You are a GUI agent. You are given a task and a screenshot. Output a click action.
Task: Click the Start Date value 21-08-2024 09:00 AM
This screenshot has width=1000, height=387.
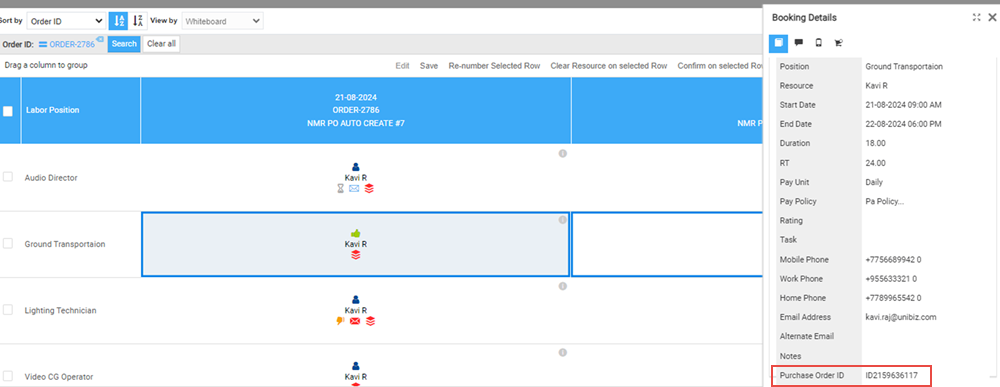coord(903,105)
